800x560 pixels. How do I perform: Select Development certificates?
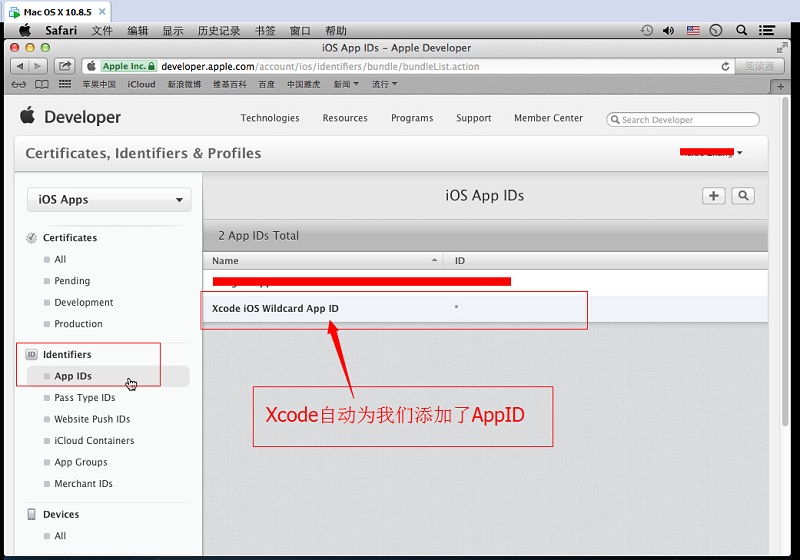pos(84,302)
